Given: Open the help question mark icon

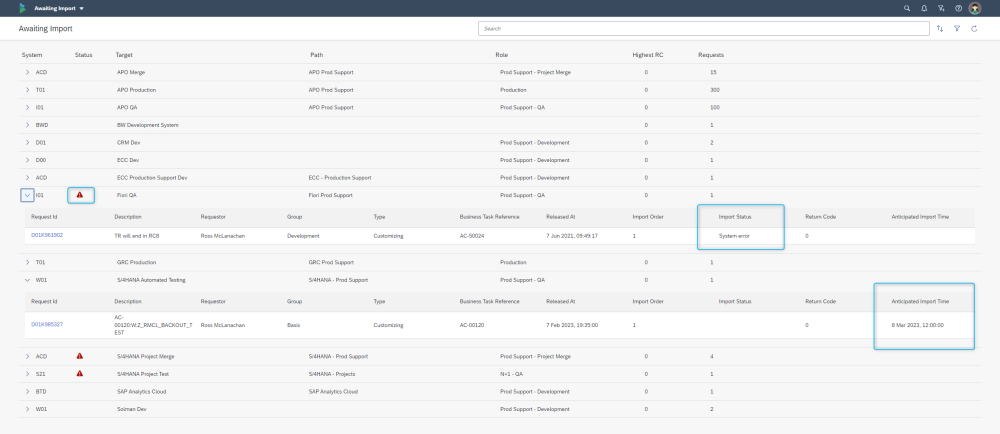Looking at the screenshot, I should [x=959, y=8].
